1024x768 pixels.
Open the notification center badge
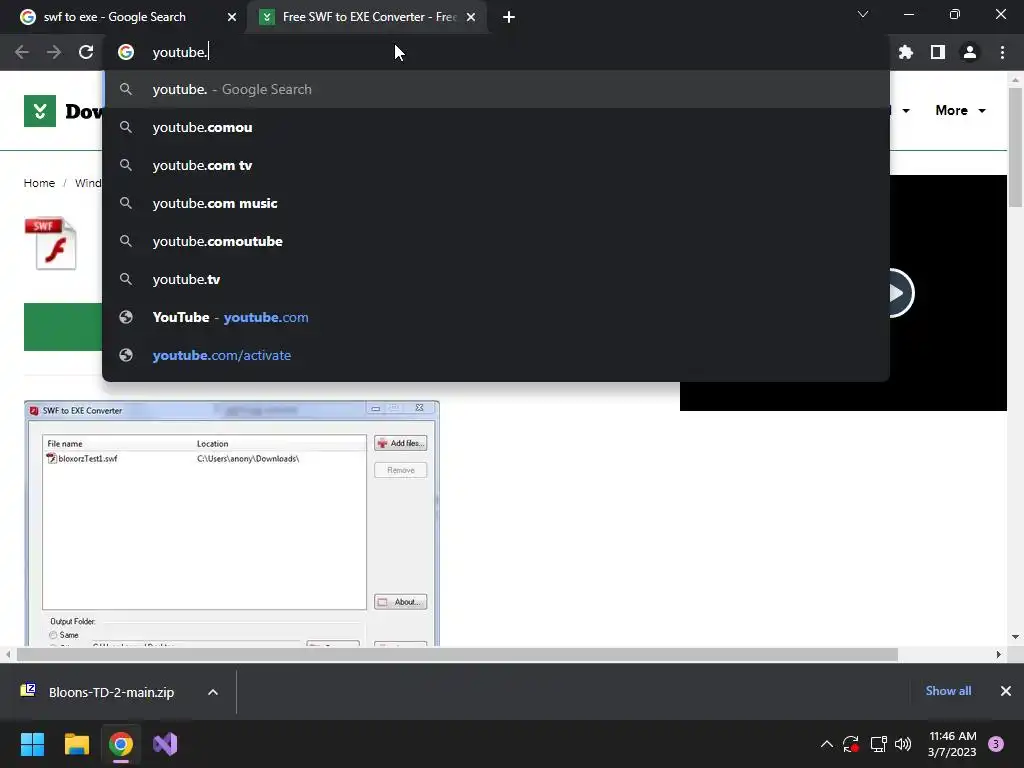(x=996, y=744)
